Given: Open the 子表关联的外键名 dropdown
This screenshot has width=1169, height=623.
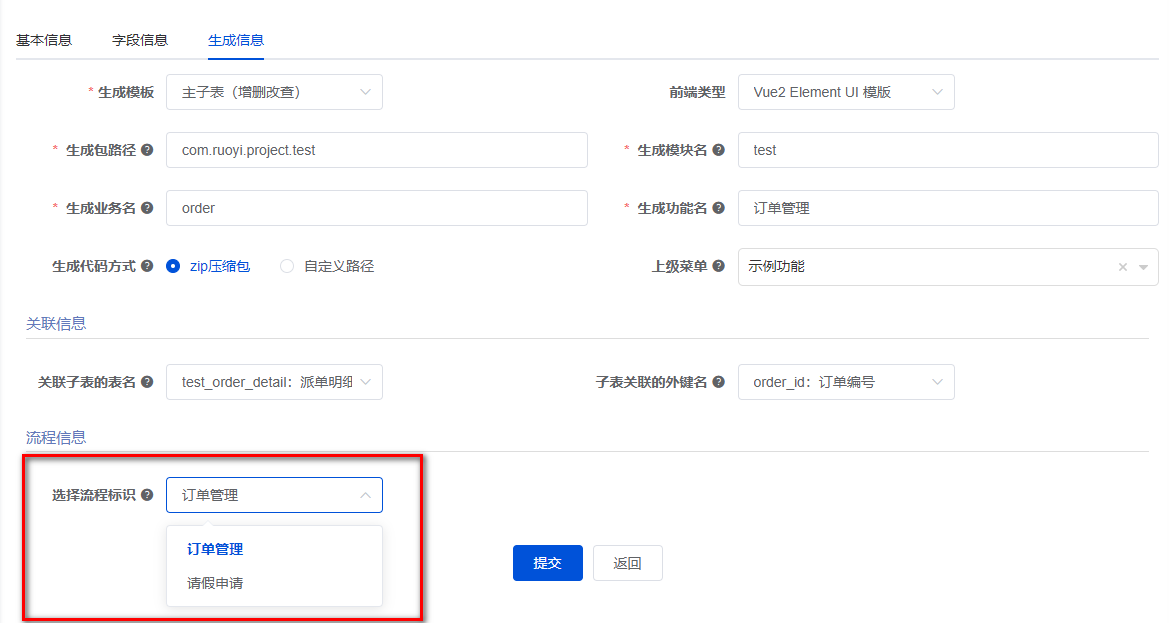Looking at the screenshot, I should point(846,382).
